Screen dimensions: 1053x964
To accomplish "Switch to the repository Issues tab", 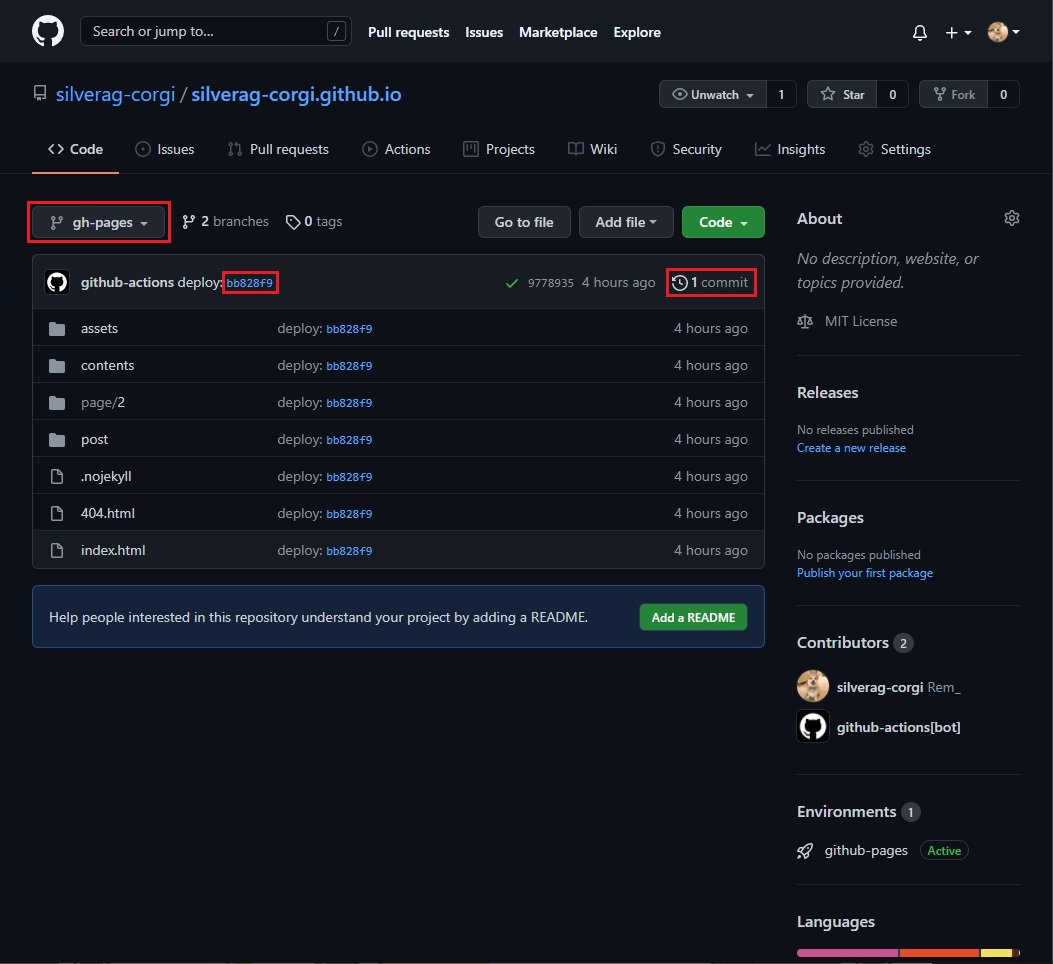I will (165, 149).
